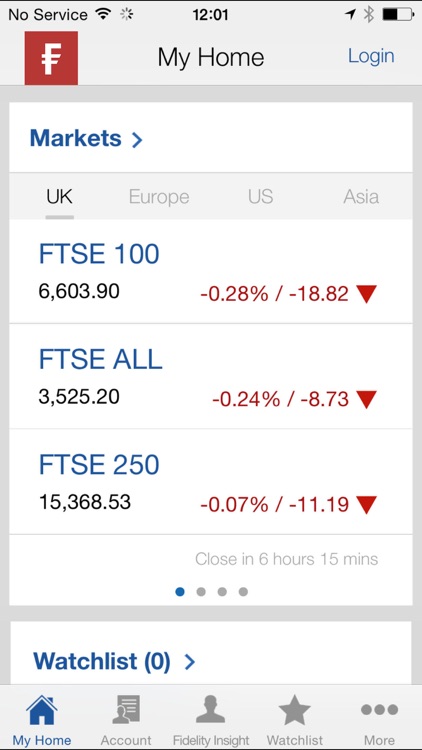Tap the FTSE ALL red down arrow

[367, 399]
